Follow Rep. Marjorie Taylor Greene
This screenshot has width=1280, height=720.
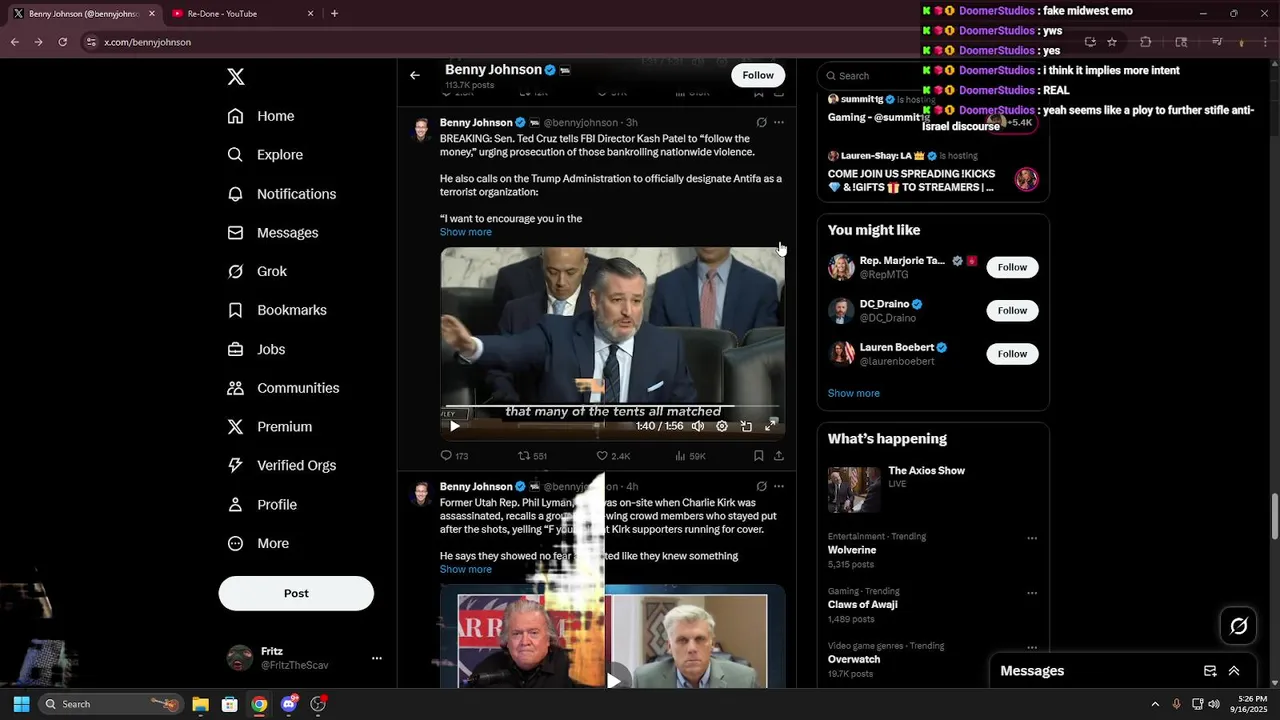pyautogui.click(x=1012, y=267)
